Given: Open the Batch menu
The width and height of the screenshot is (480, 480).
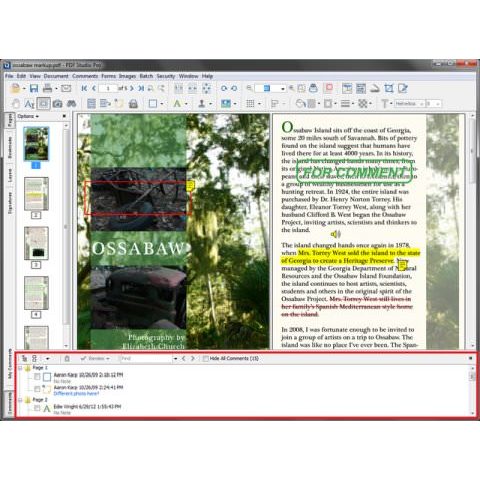Looking at the screenshot, I should click(x=146, y=76).
